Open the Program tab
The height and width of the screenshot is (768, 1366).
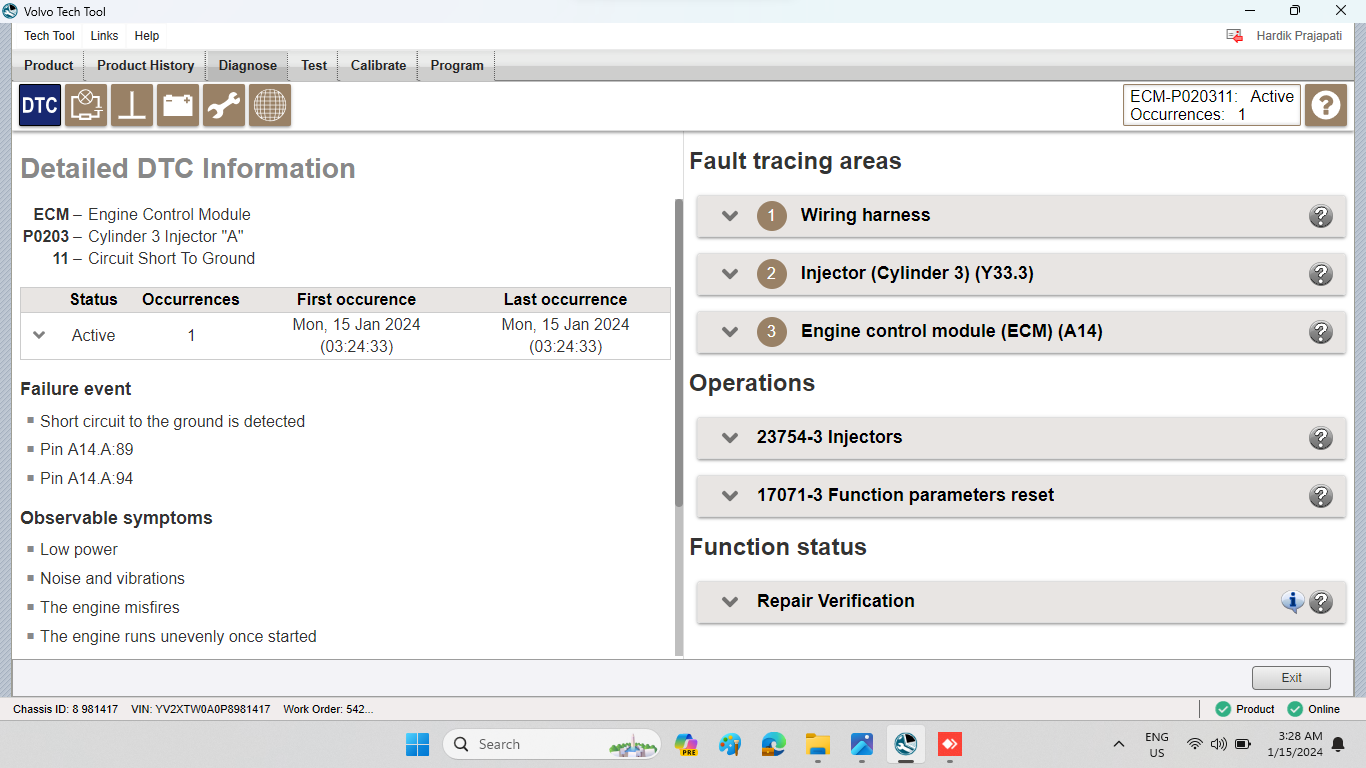(x=457, y=65)
